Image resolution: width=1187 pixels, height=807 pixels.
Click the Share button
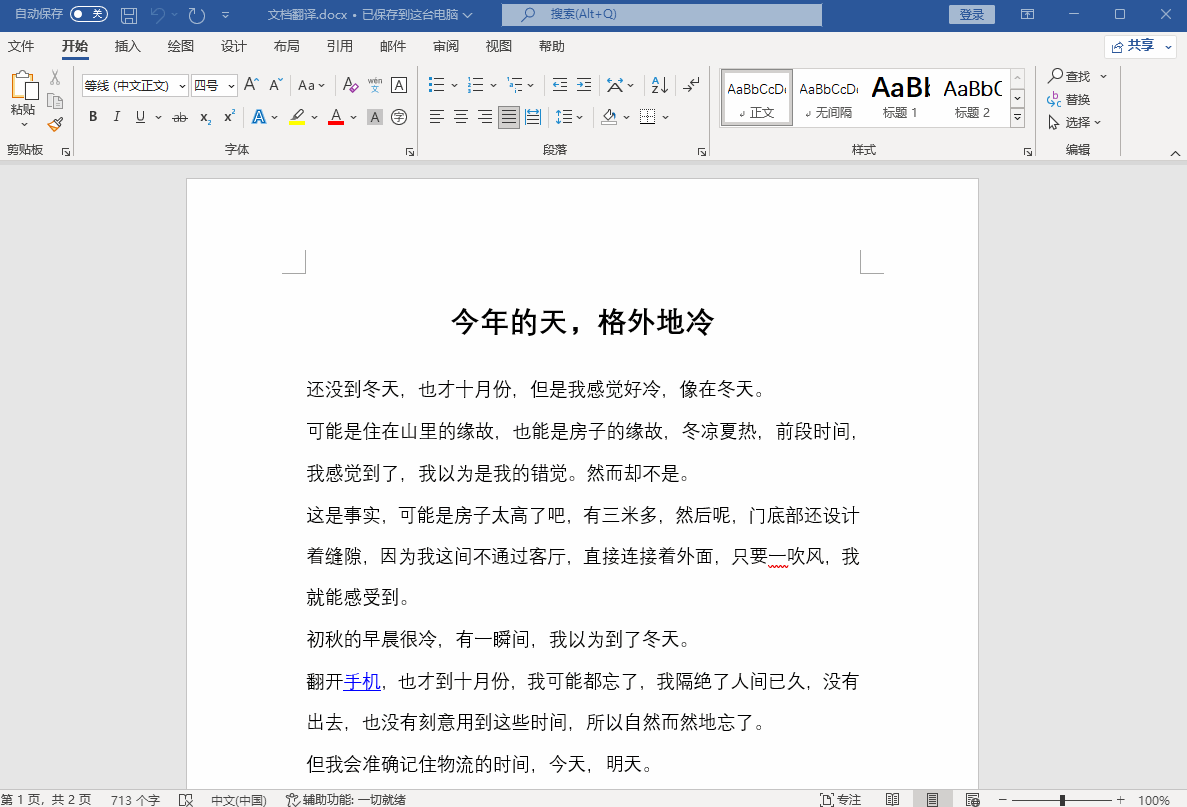(1141, 46)
